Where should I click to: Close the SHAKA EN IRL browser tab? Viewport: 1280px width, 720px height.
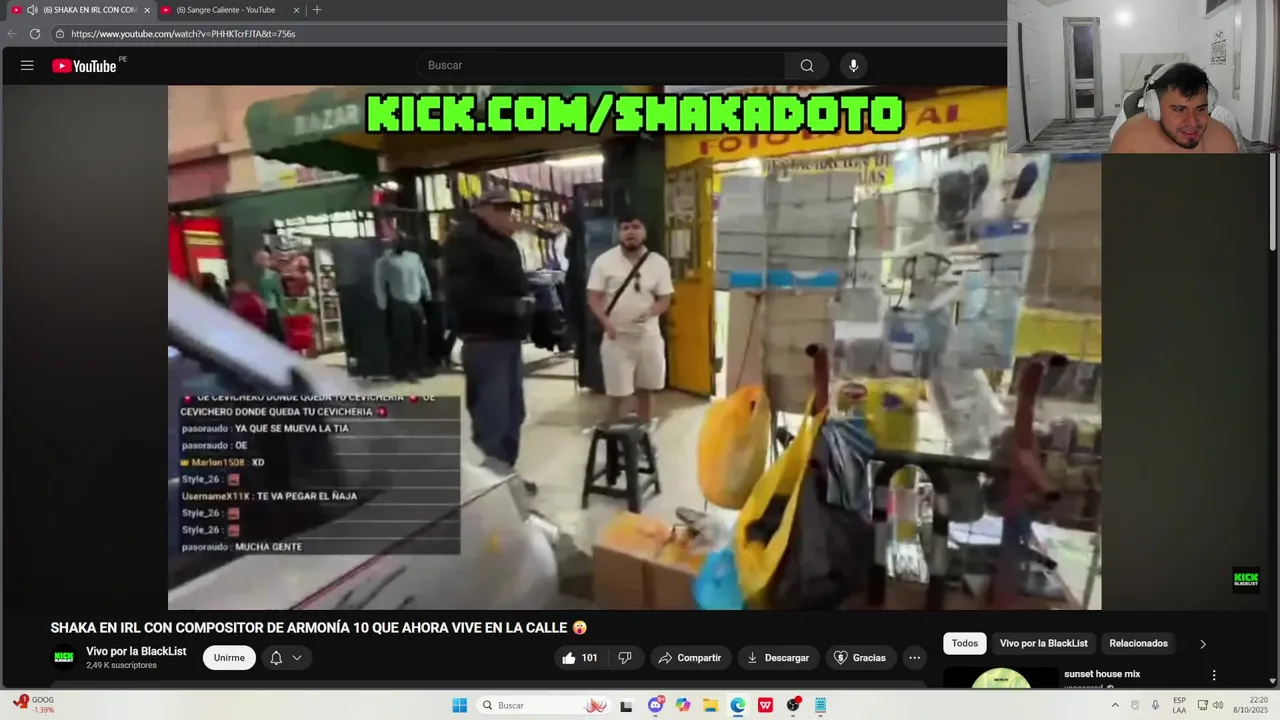147,10
